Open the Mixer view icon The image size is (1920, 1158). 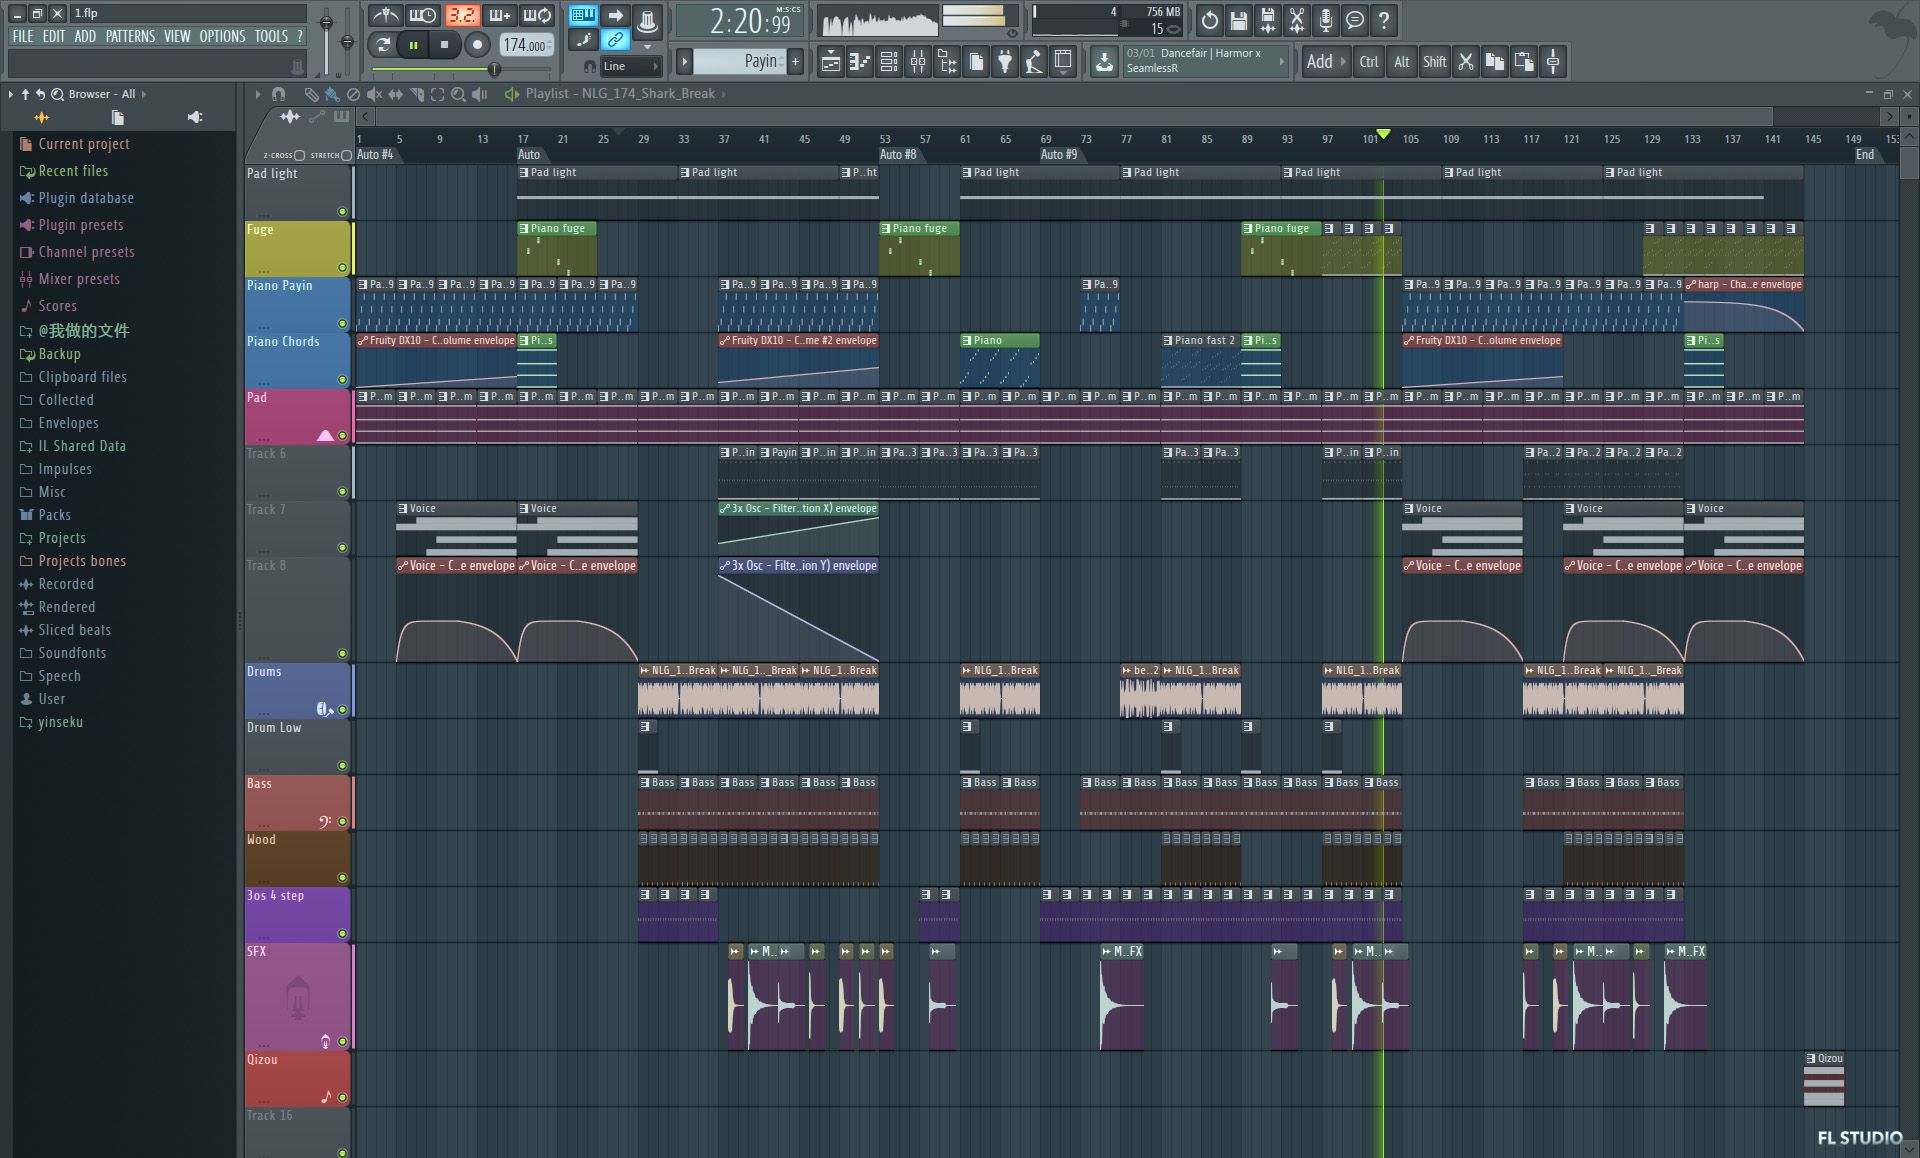(918, 62)
